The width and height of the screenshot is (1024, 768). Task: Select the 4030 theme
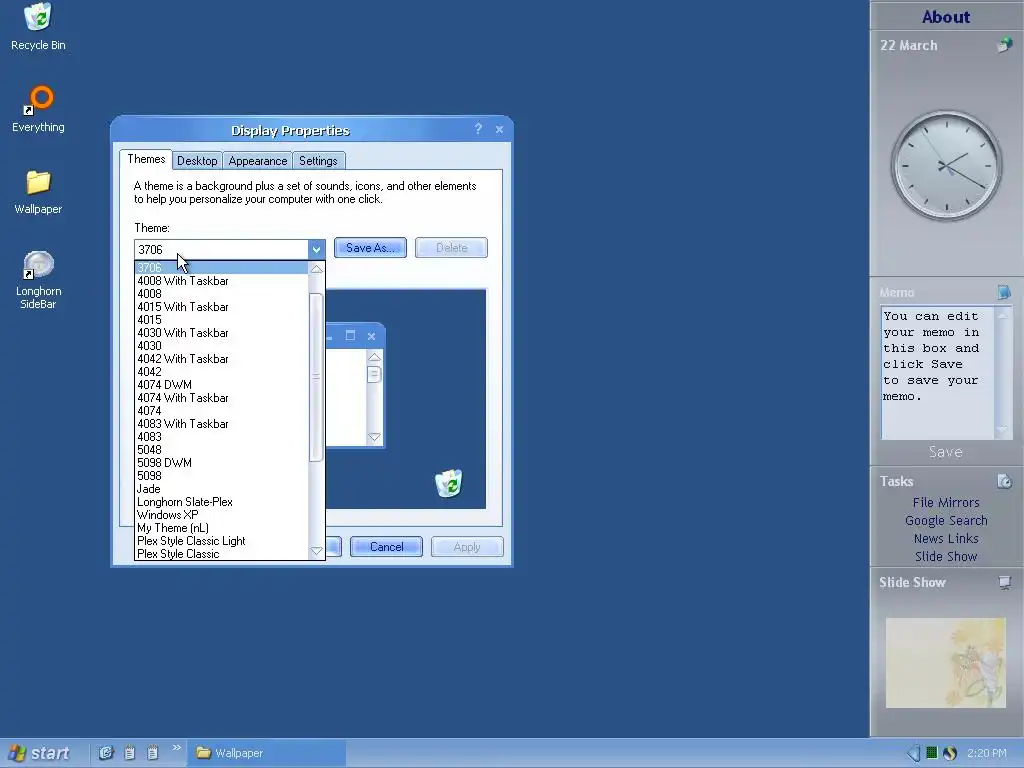221,345
